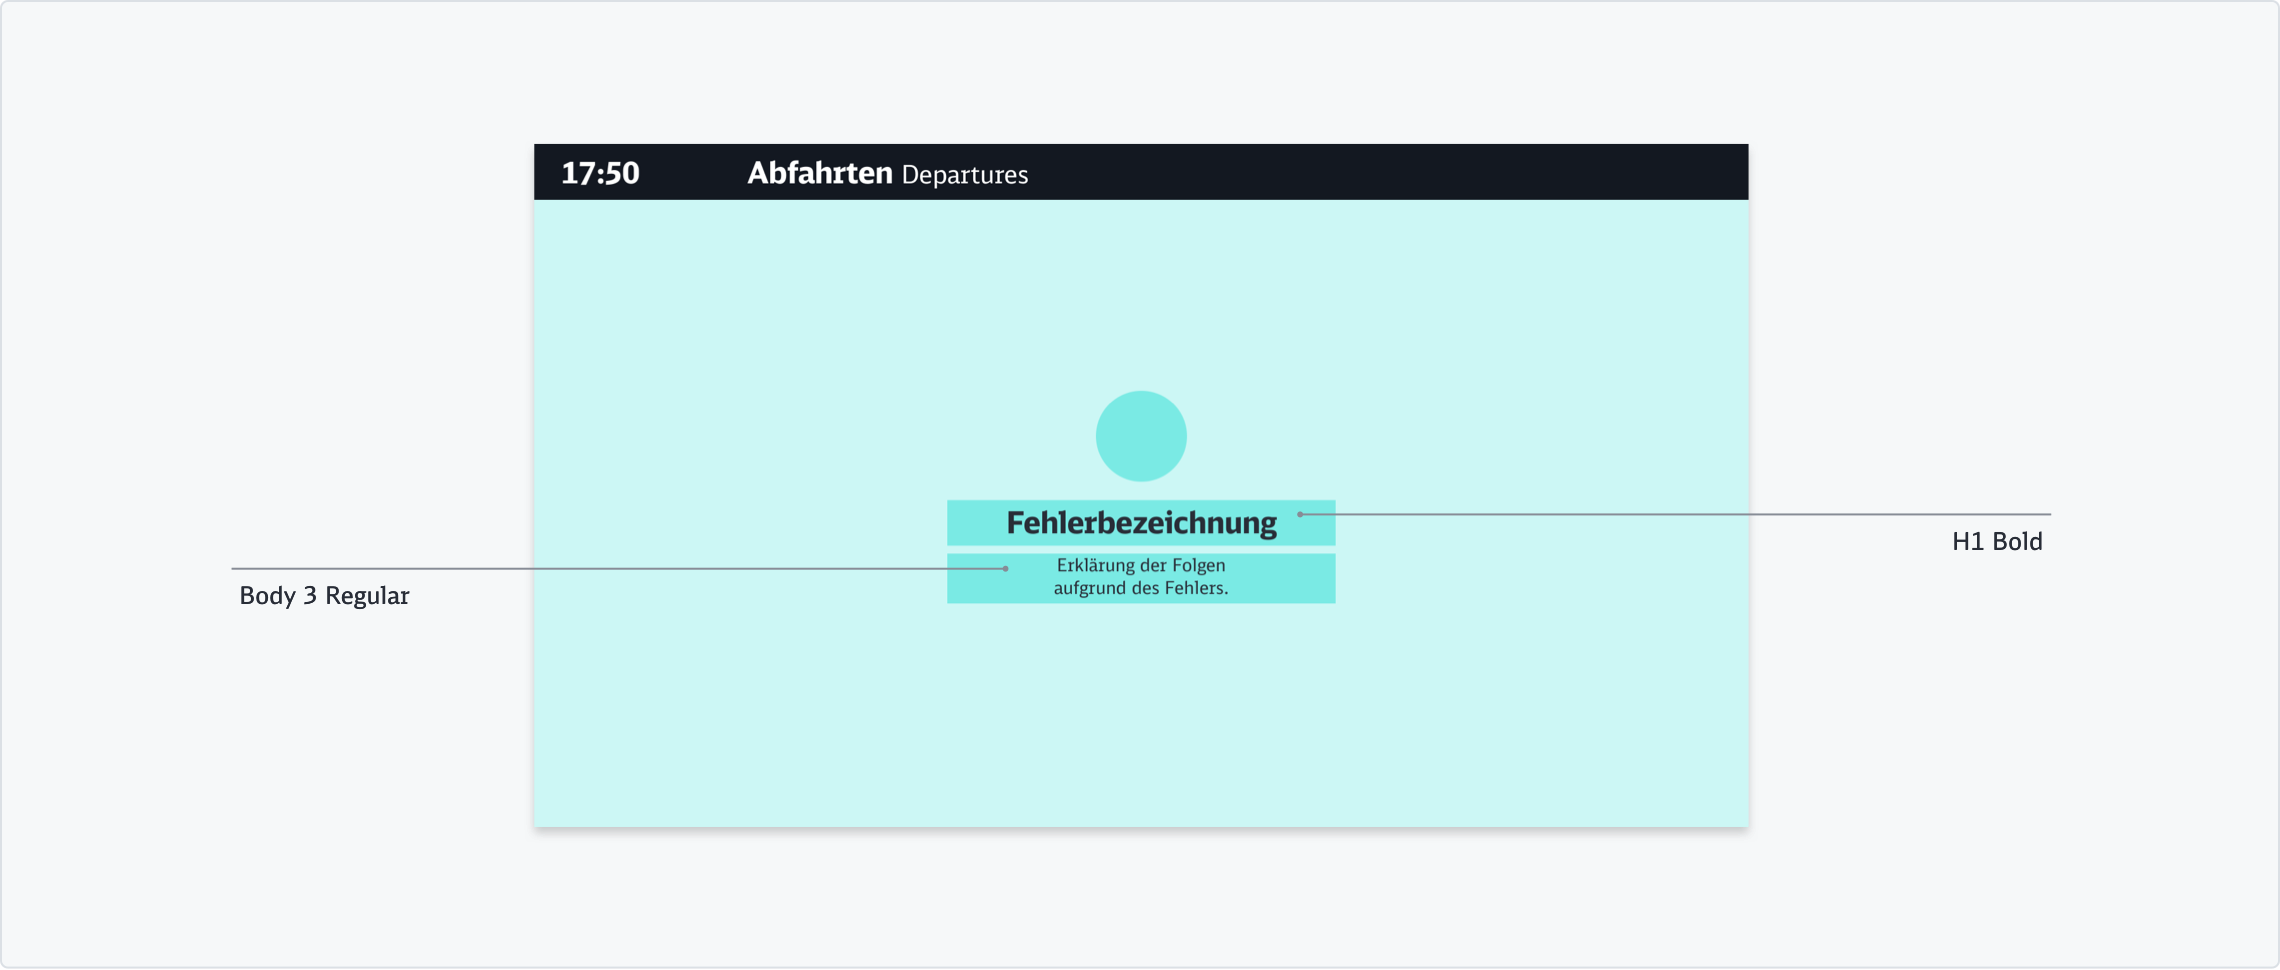Click the "aufgrund des Fehlers." text line
Viewport: 2280px width, 970px height.
click(x=1140, y=588)
